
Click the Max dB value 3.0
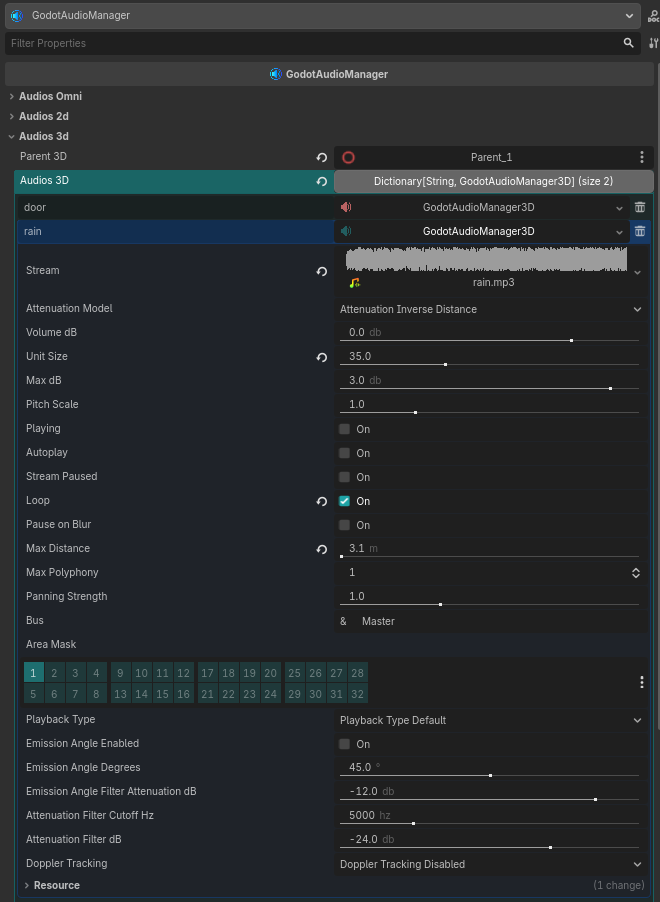357,380
